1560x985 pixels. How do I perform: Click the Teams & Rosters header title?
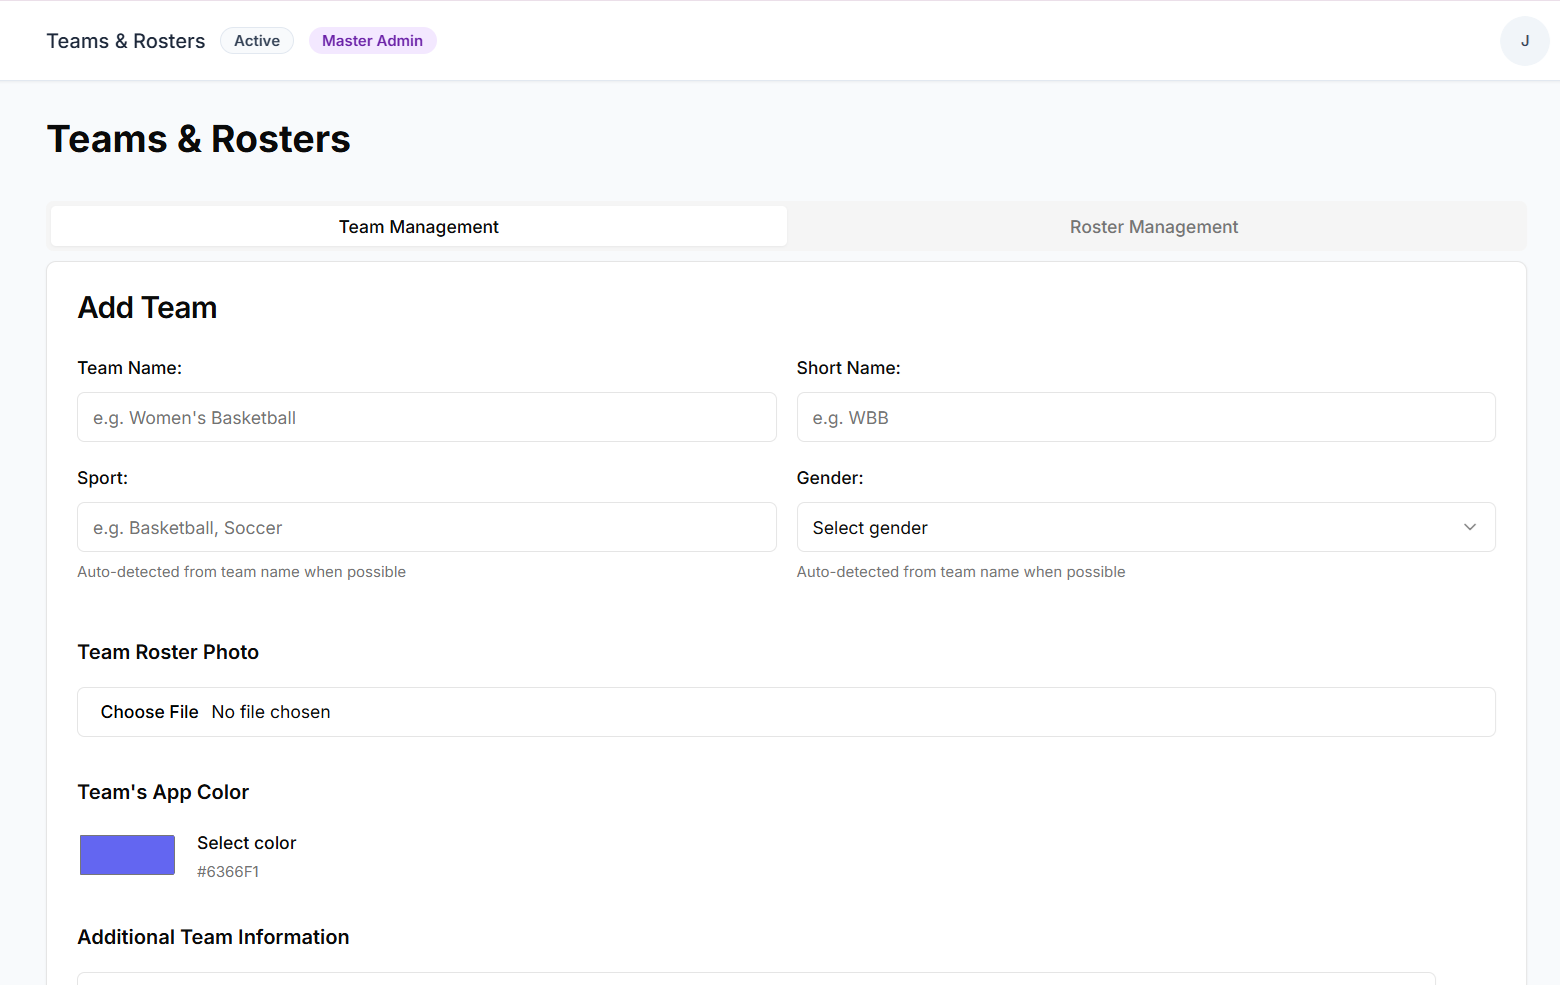[126, 41]
